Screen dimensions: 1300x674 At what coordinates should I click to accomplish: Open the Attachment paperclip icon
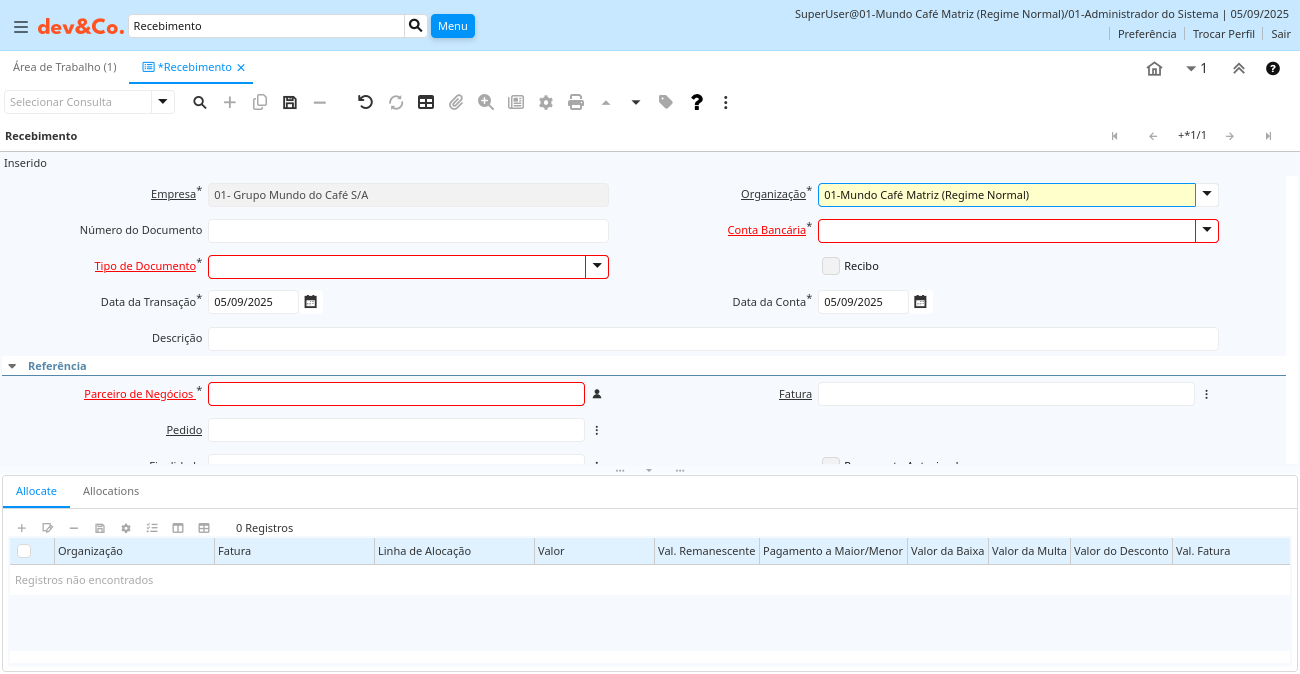pos(456,102)
